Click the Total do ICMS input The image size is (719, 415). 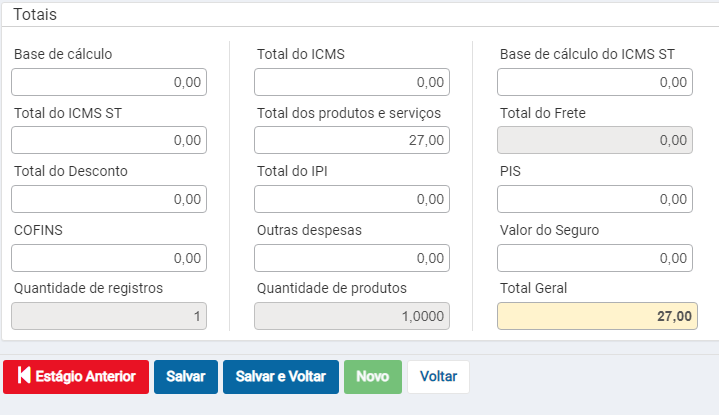click(352, 82)
